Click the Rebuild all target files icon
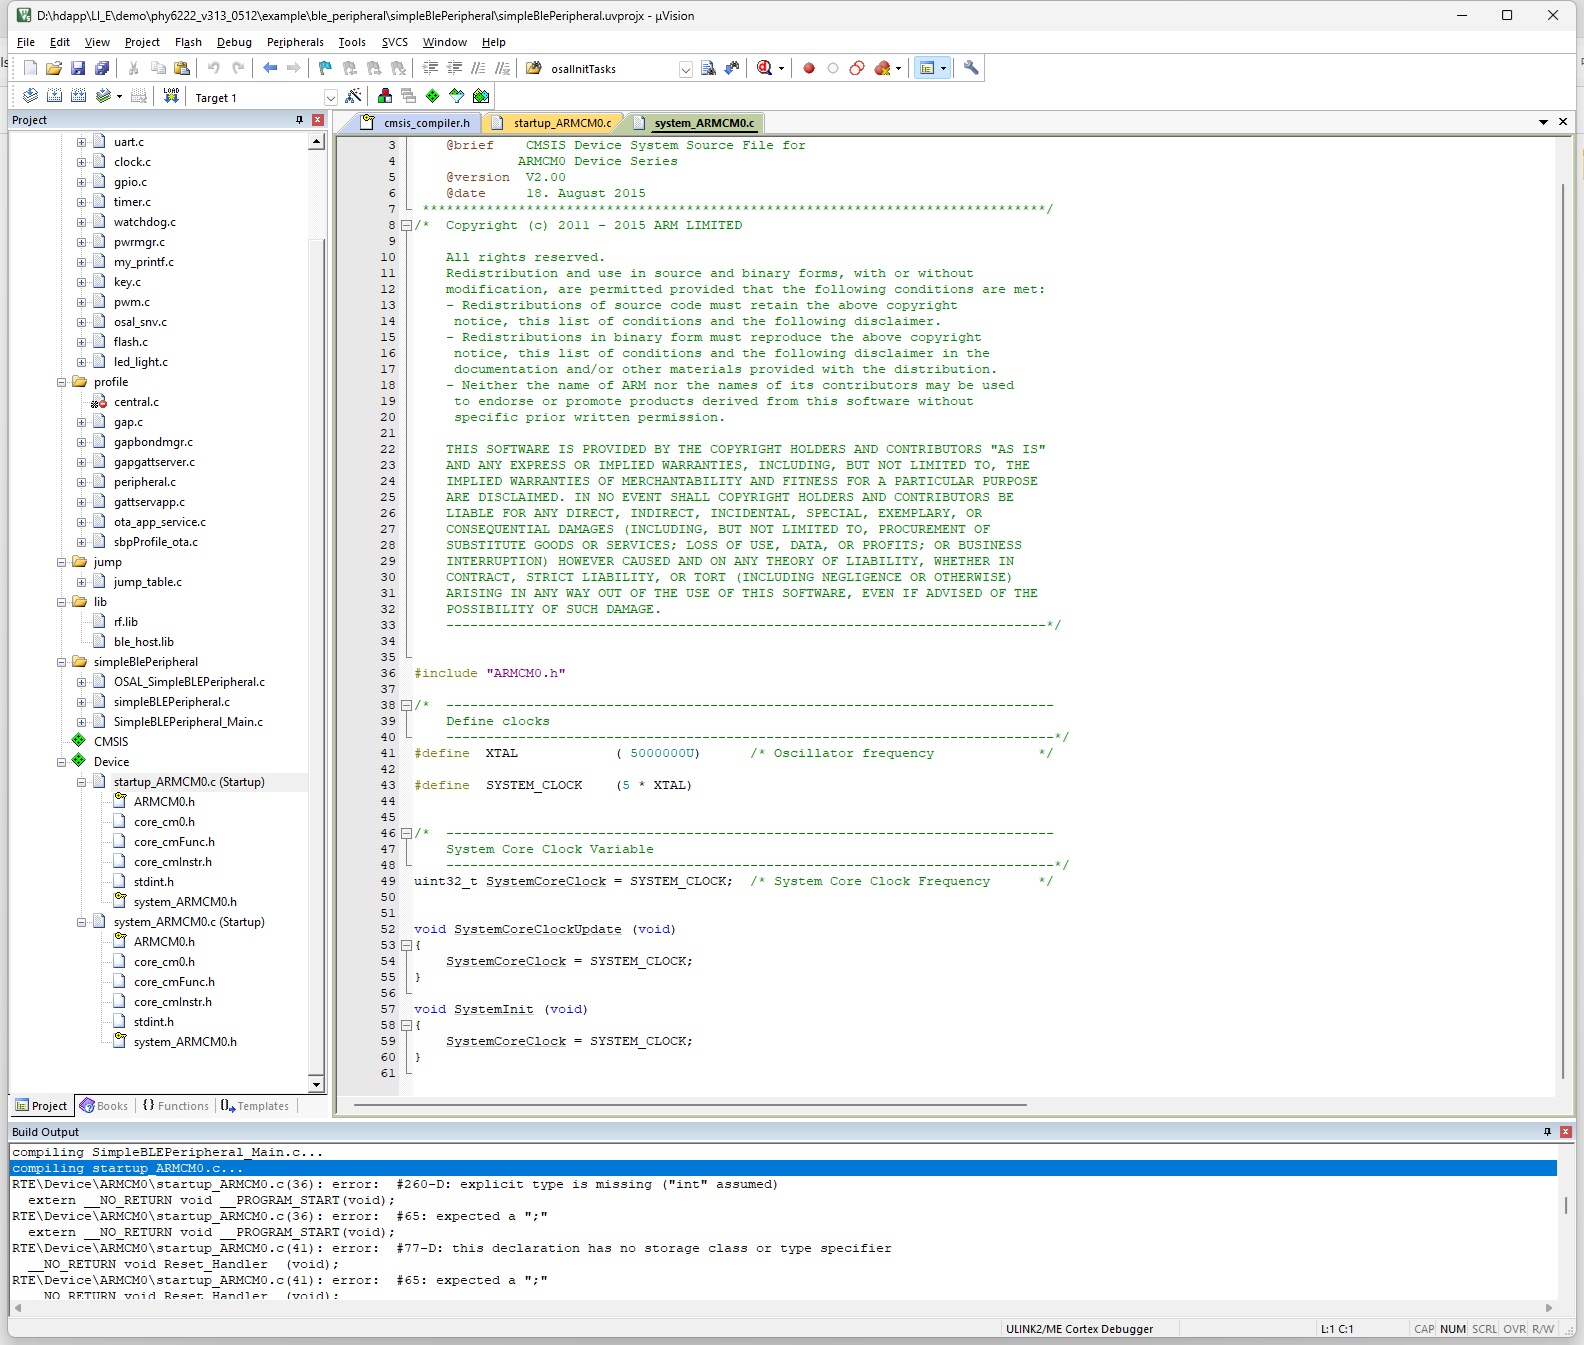 tap(78, 96)
